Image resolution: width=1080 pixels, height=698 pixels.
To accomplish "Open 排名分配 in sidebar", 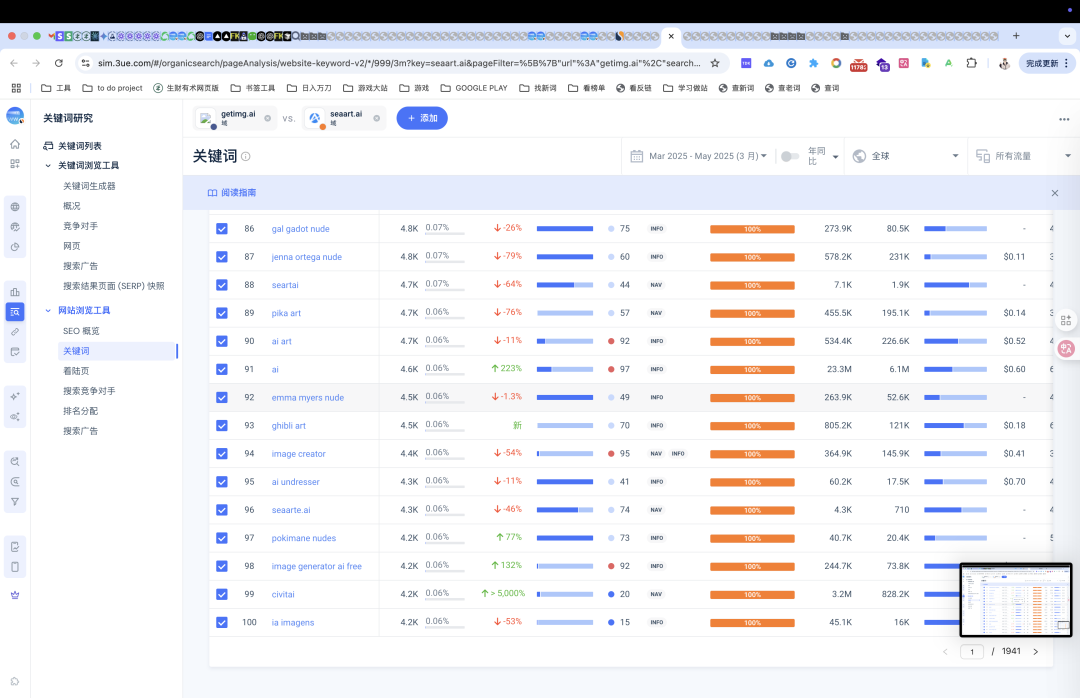I will pos(81,411).
